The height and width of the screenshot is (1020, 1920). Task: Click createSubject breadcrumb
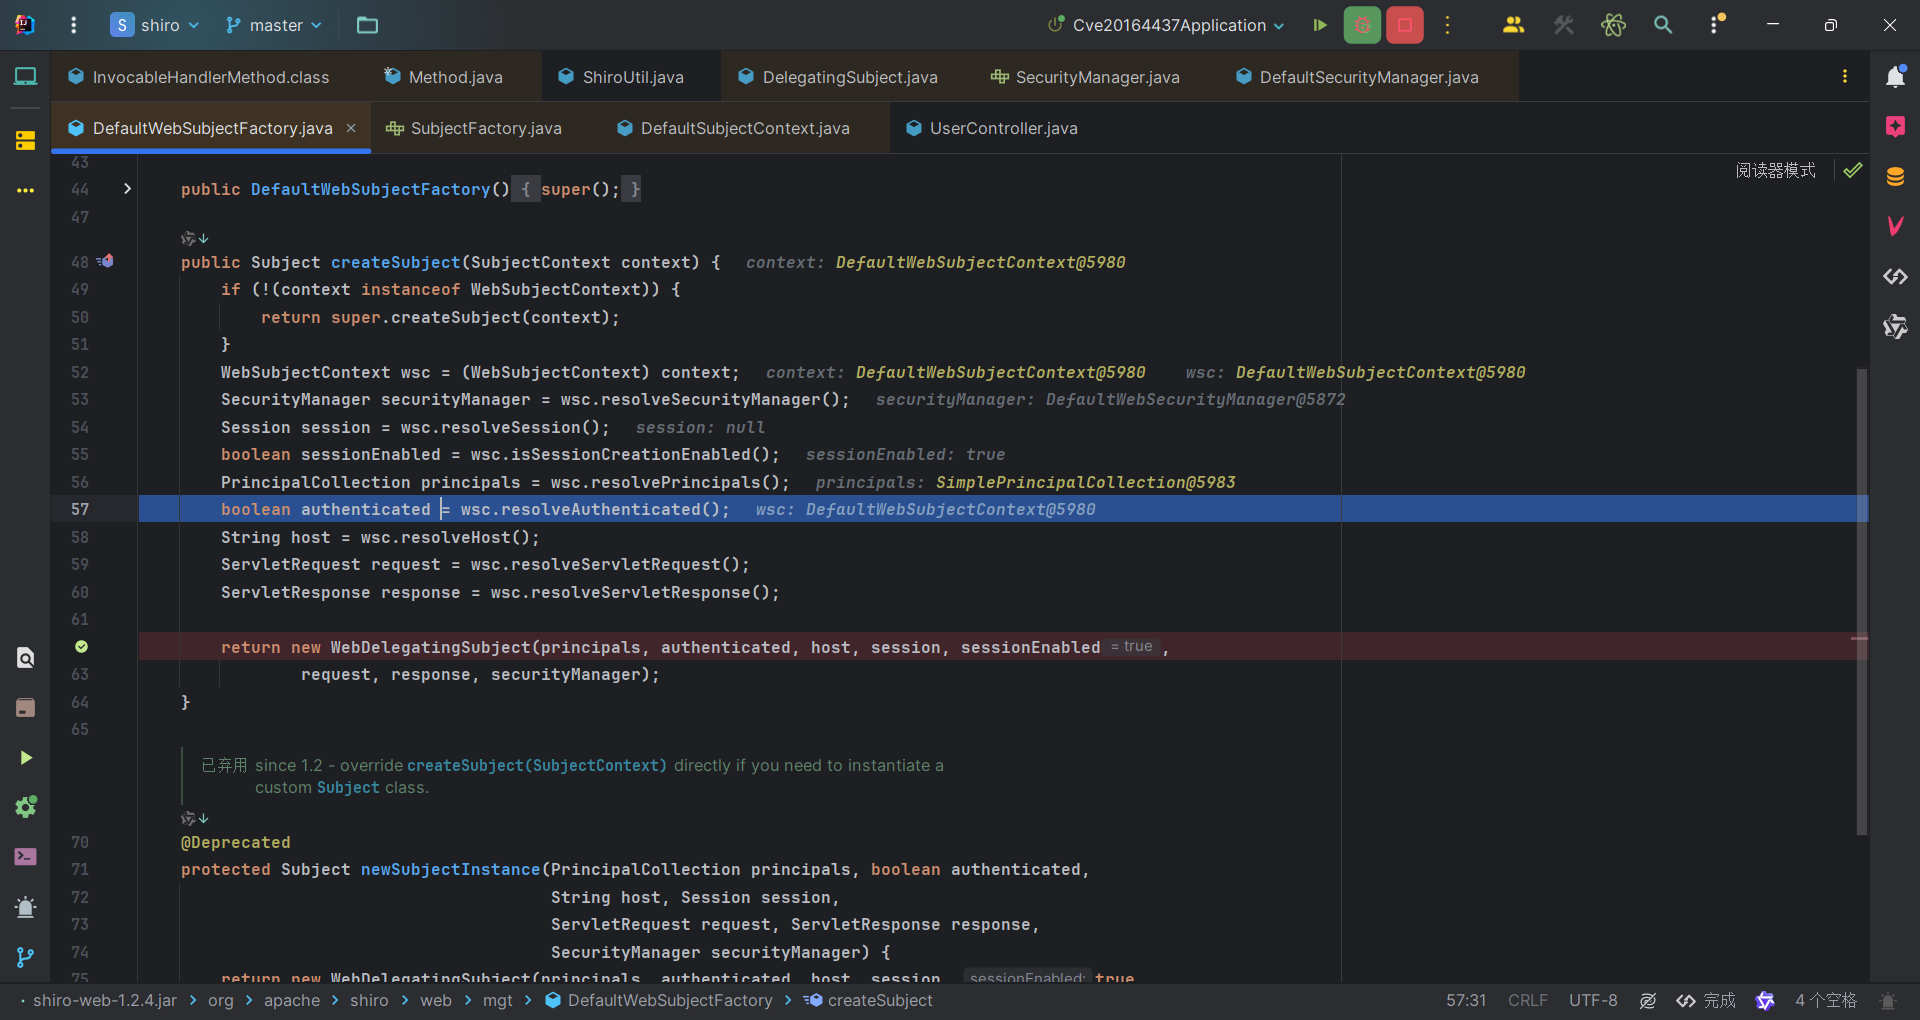[868, 1001]
